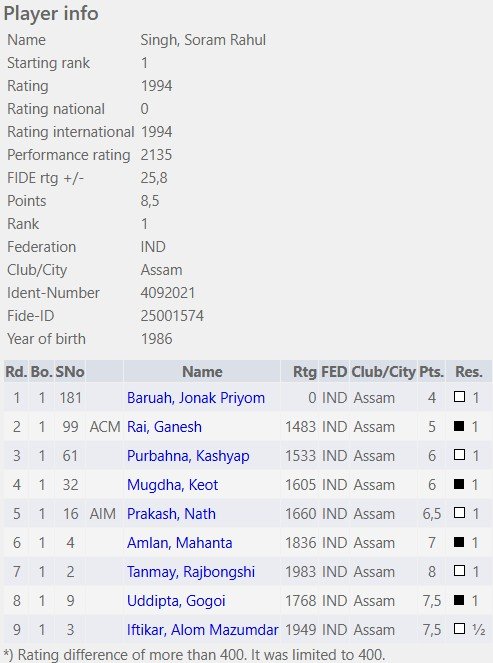Open Purbahna, Kashyap player link

coord(188,456)
